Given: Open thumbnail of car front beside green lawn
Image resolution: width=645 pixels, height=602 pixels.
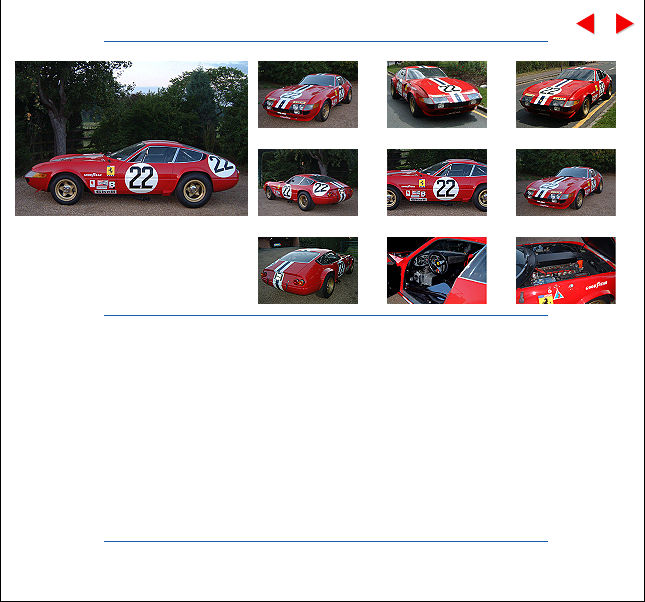Looking at the screenshot, I should 437,94.
